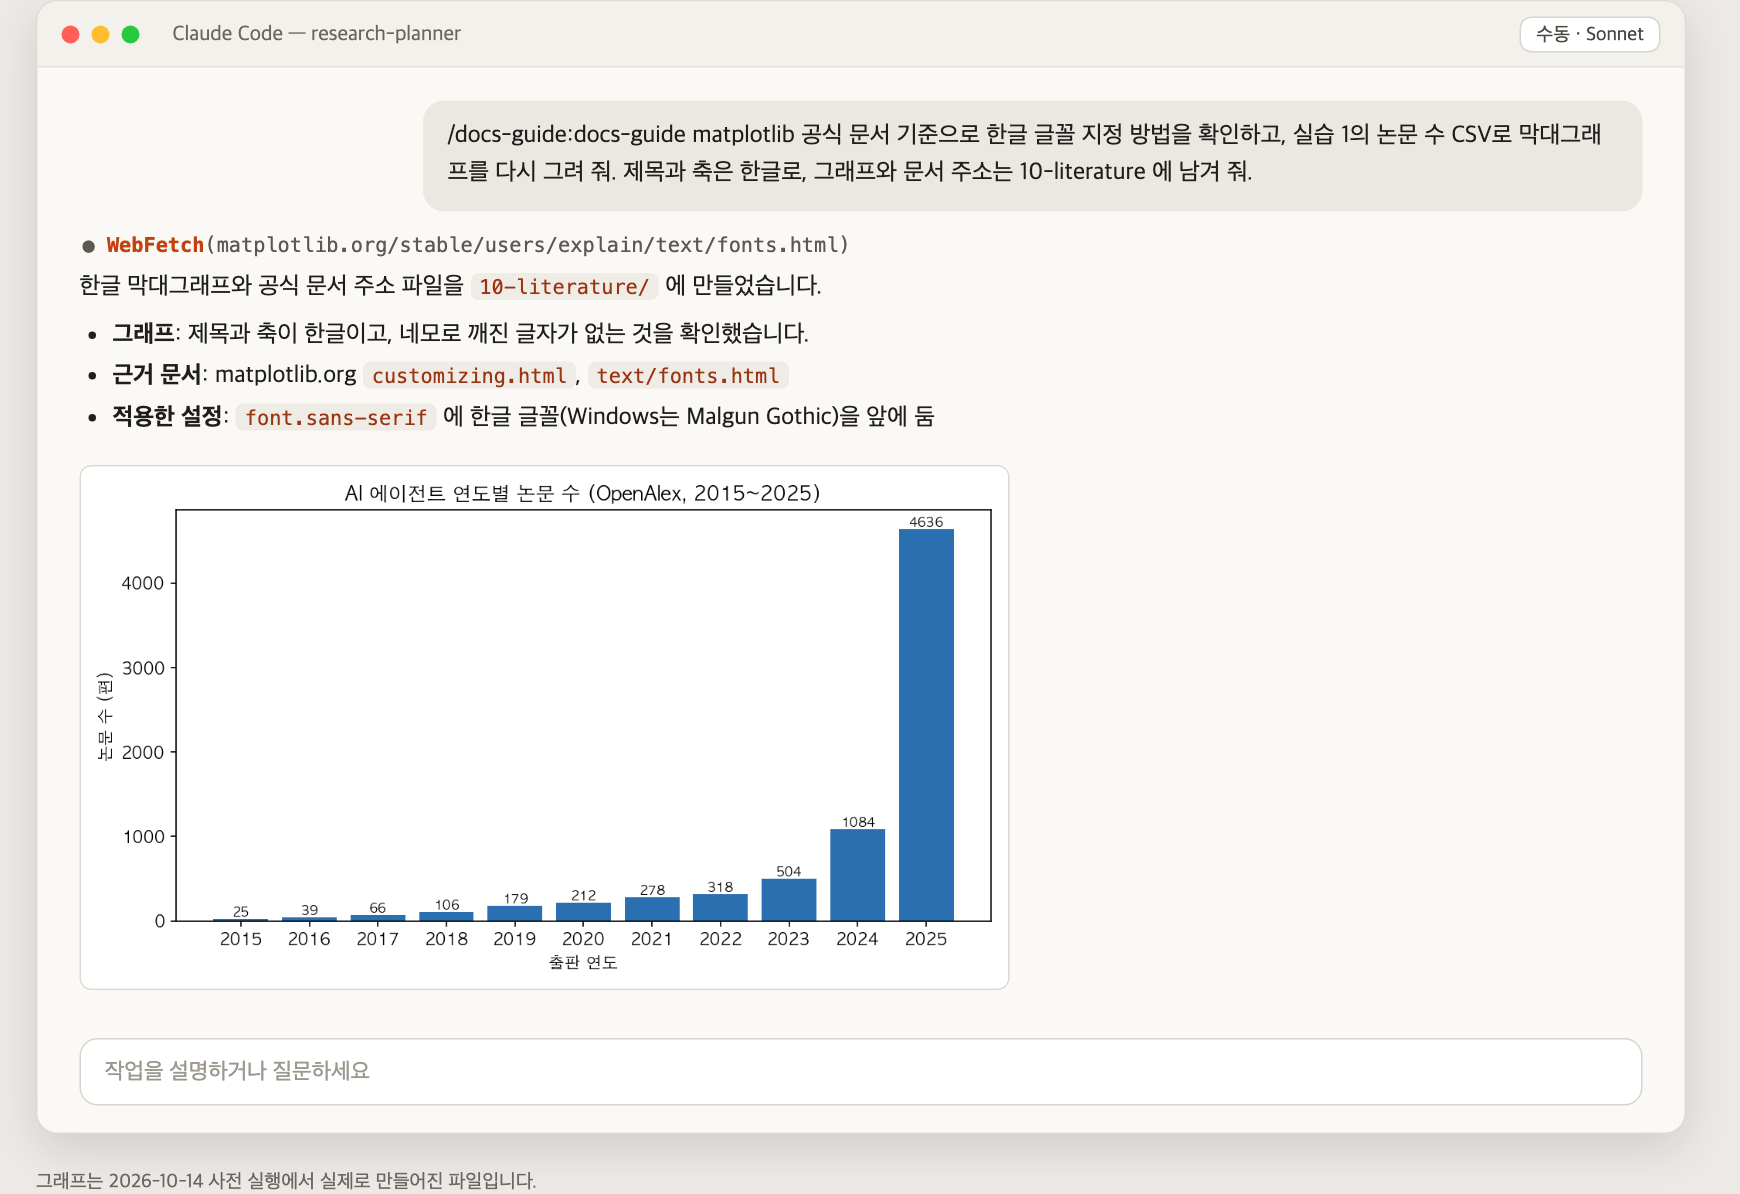
Task: Click the 근거 문서 bold label
Action: tap(157, 375)
